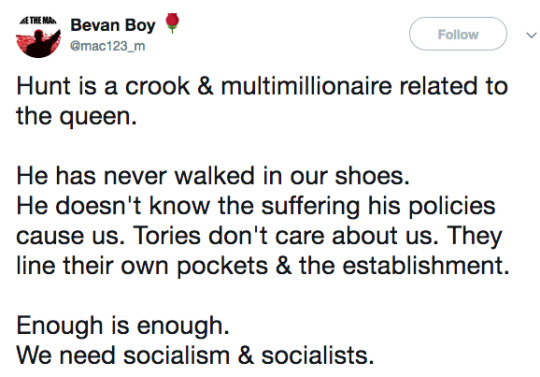Click the word "Tories"
The width and height of the screenshot is (540, 377).
[x=167, y=236]
